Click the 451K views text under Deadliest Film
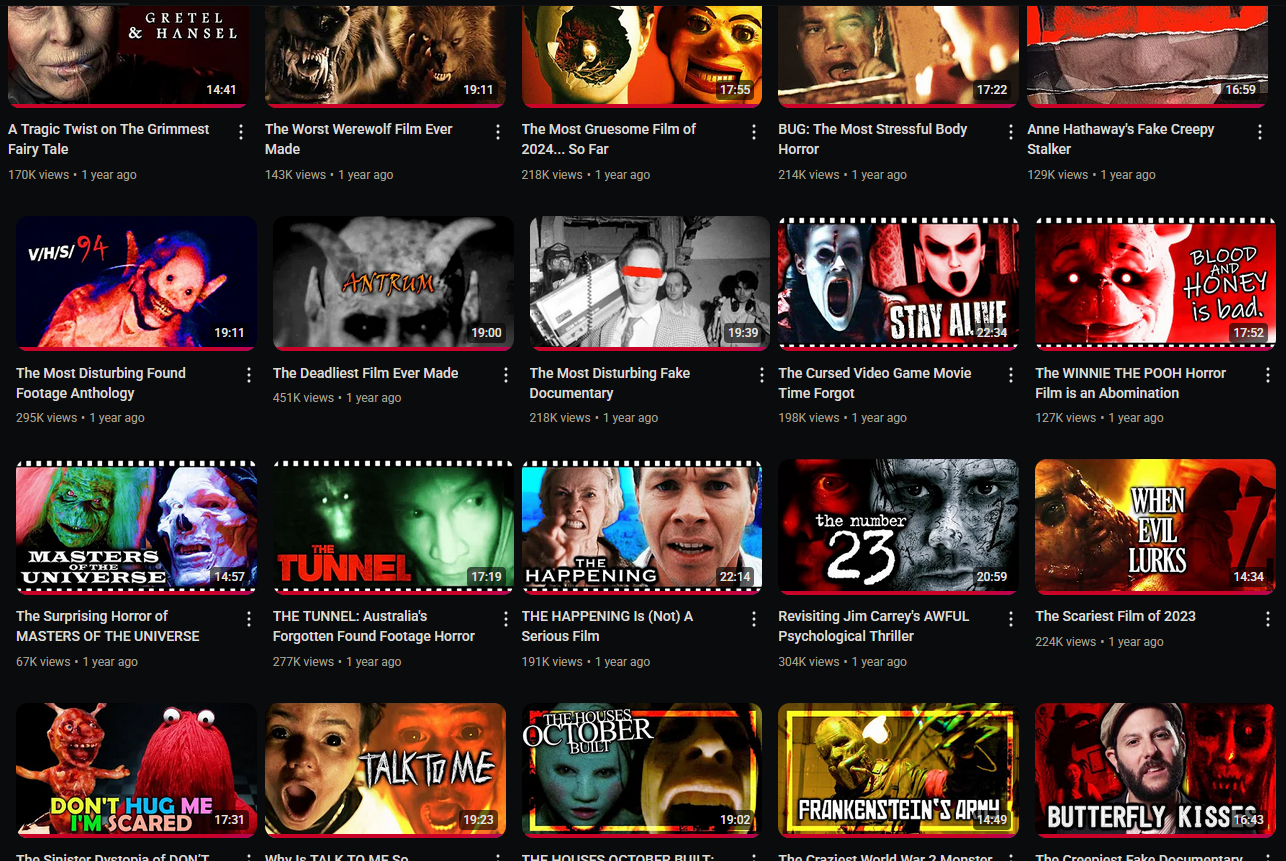The width and height of the screenshot is (1286, 861). 303,398
